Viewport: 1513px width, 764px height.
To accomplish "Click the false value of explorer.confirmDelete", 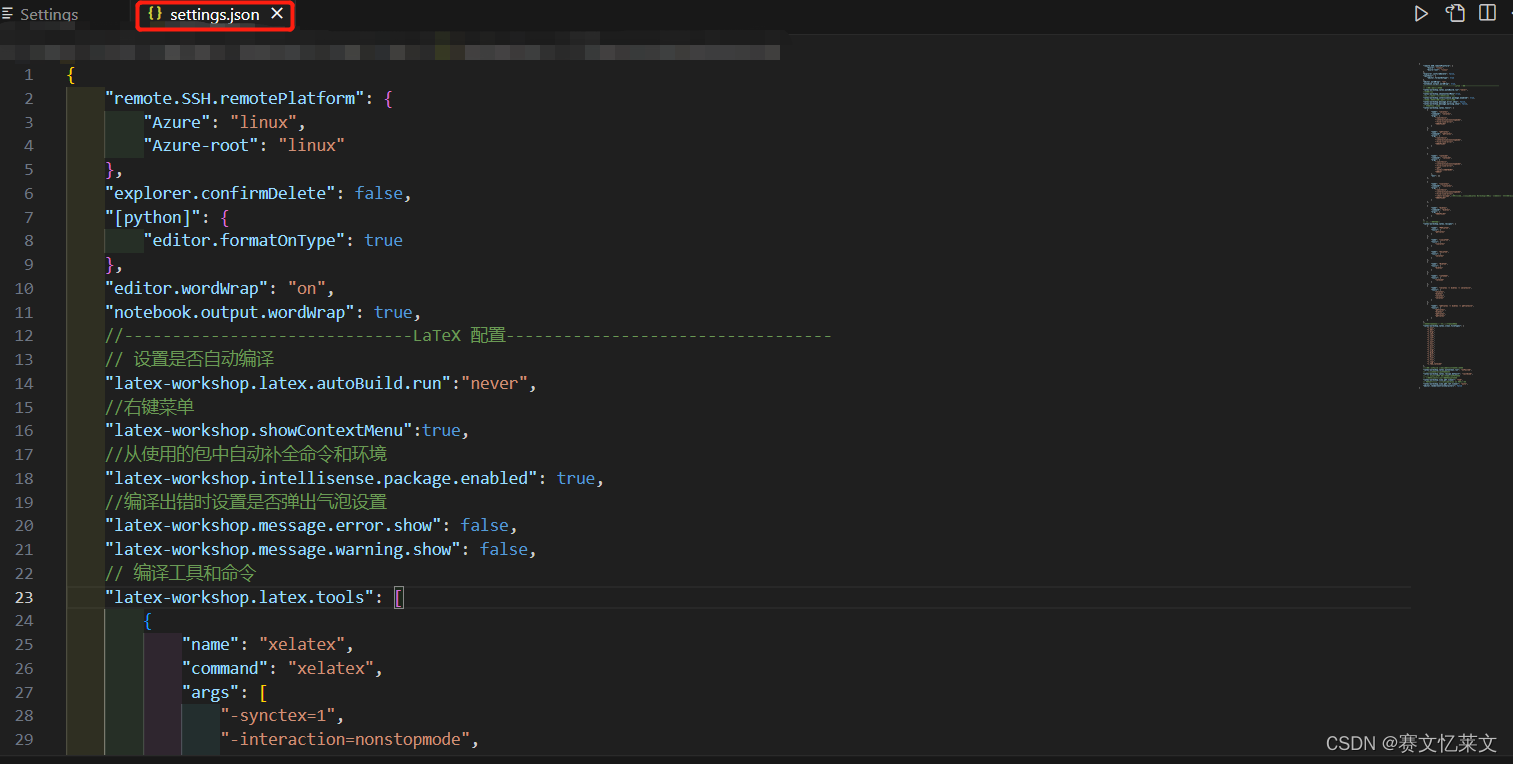I will (x=379, y=194).
